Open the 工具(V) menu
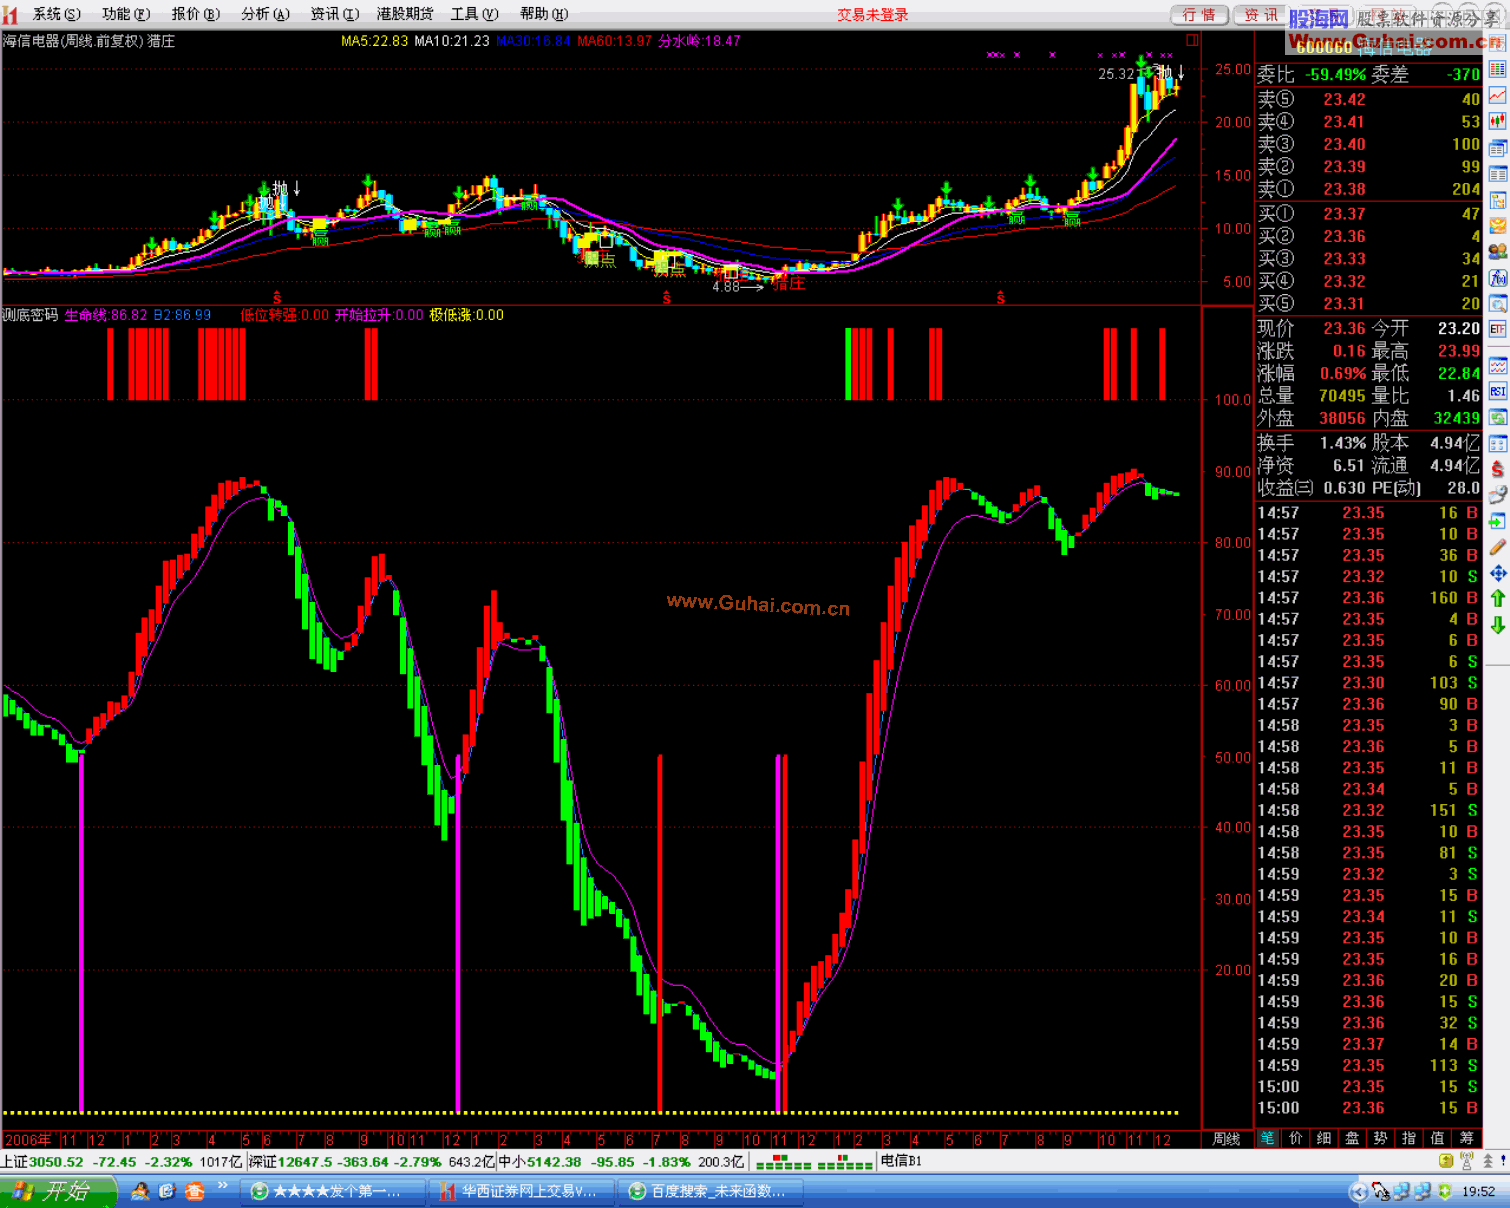The width and height of the screenshot is (1510, 1208). [x=474, y=14]
